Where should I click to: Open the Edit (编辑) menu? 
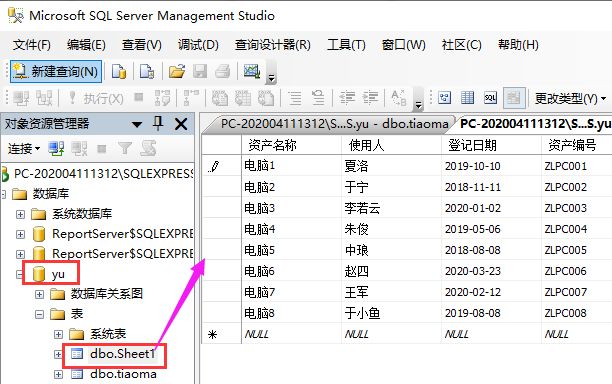point(86,45)
